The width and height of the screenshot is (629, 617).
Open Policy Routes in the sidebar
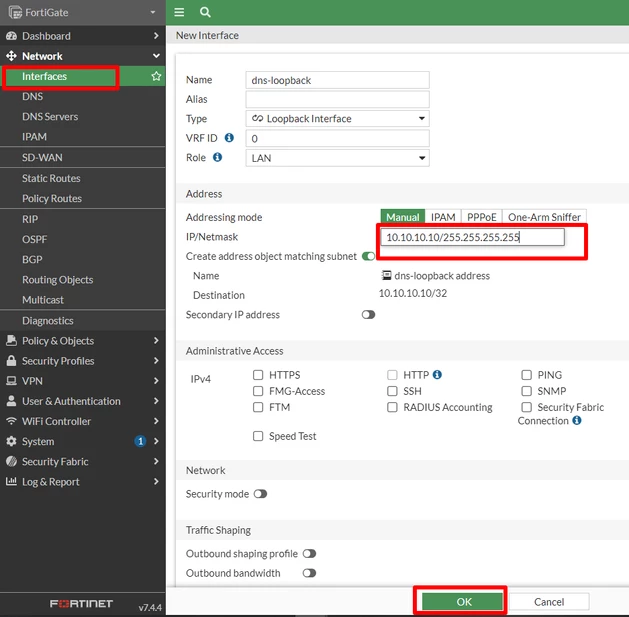coord(52,198)
